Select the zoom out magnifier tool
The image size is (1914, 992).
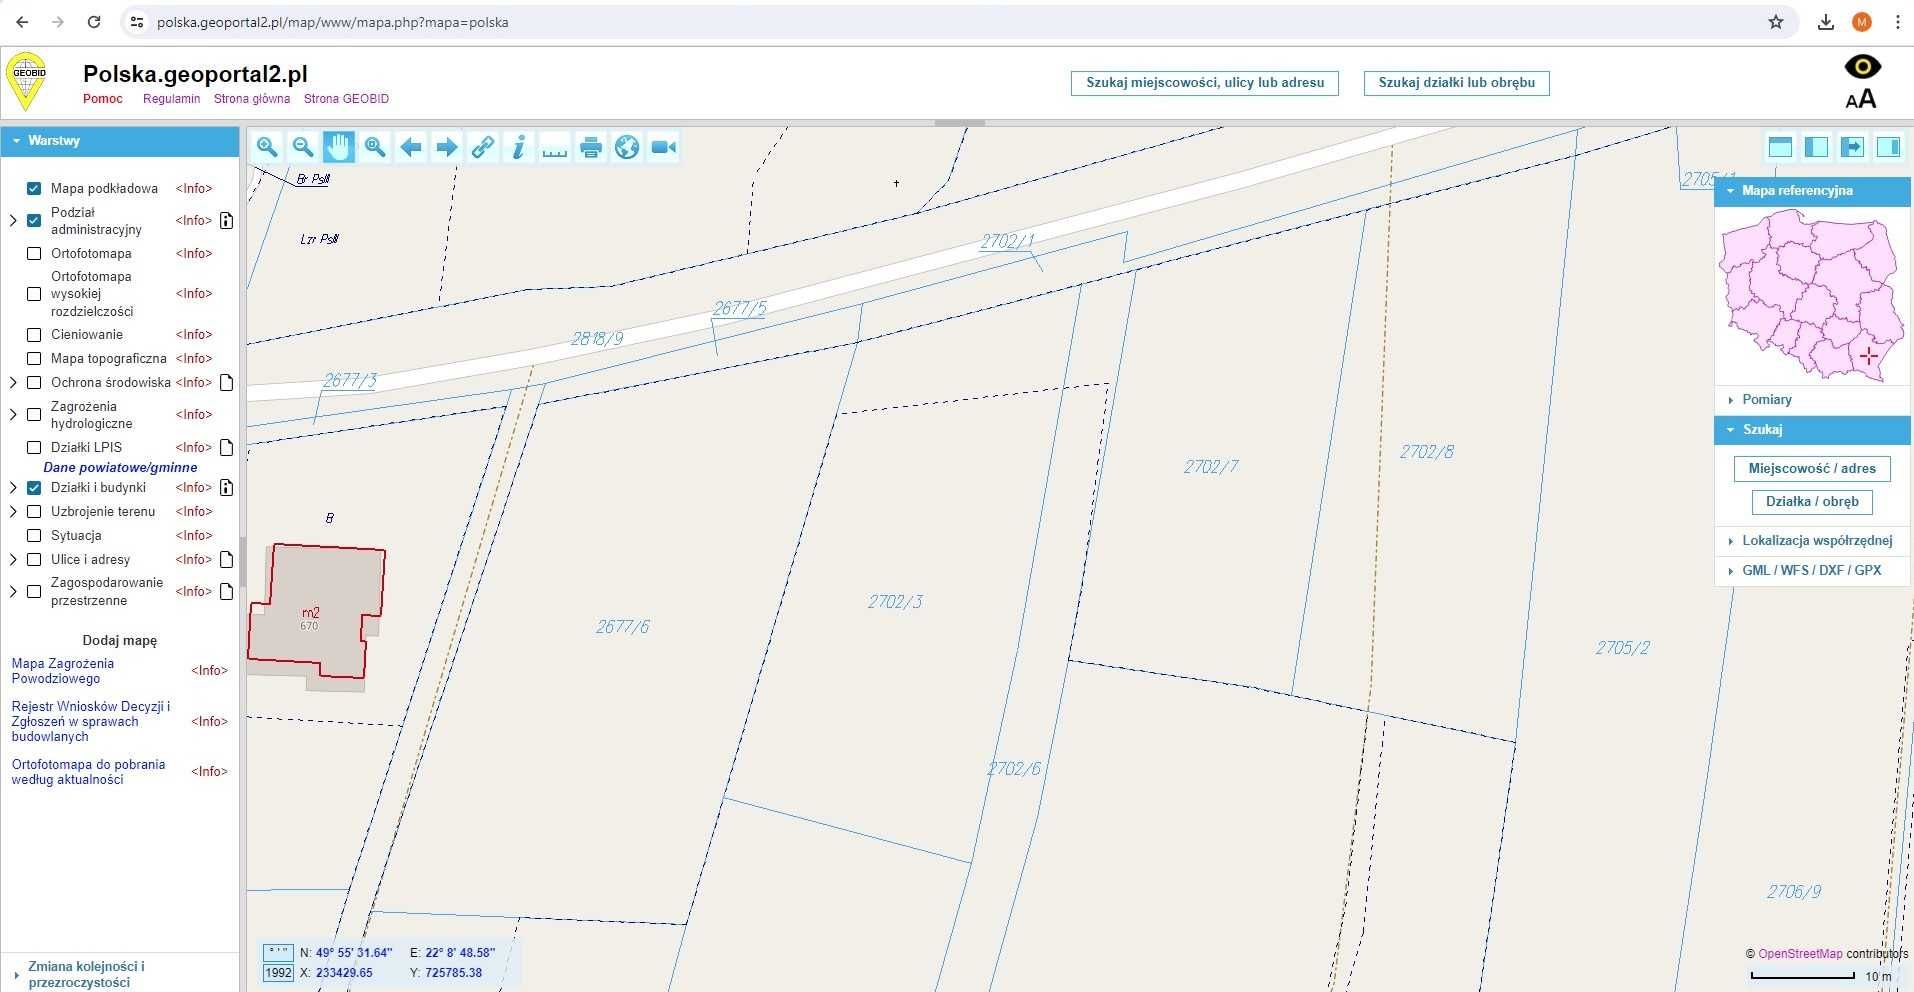303,148
